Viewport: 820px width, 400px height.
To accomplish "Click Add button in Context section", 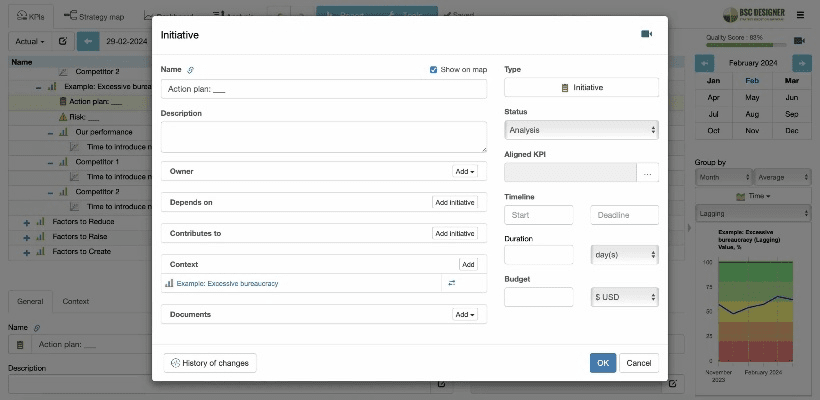I will [467, 264].
